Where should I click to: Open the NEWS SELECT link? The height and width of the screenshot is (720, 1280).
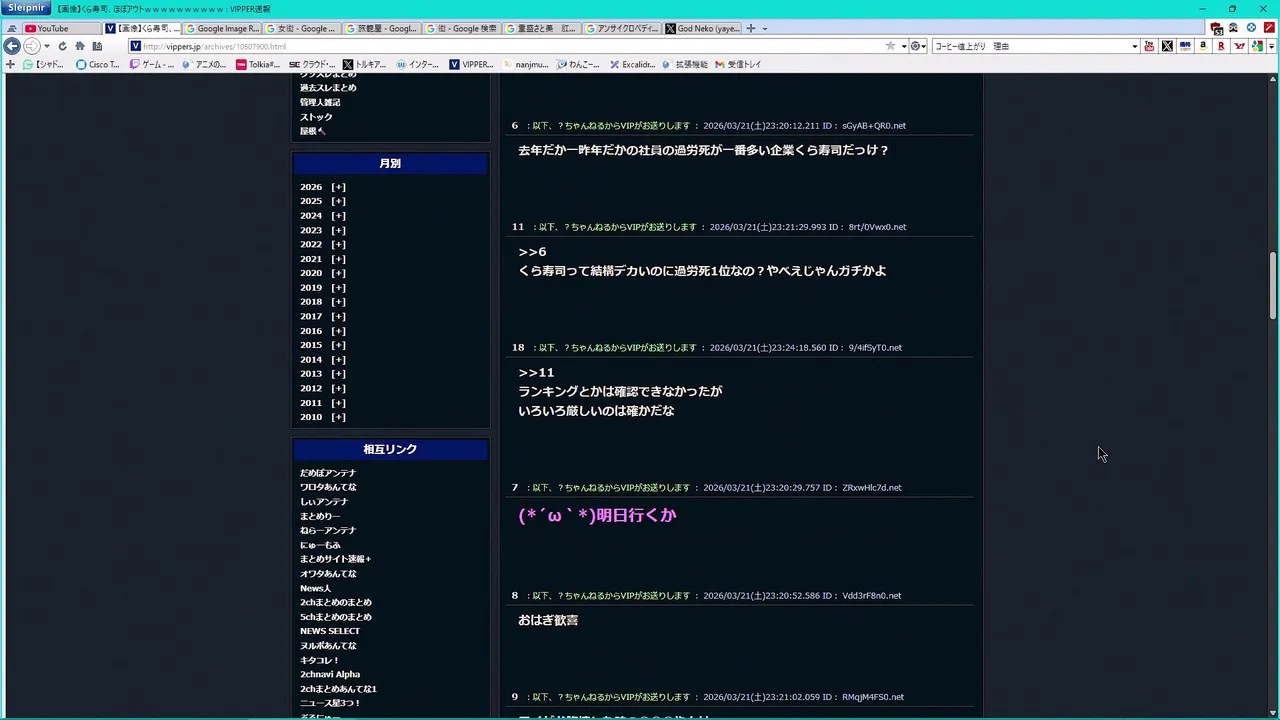(330, 631)
